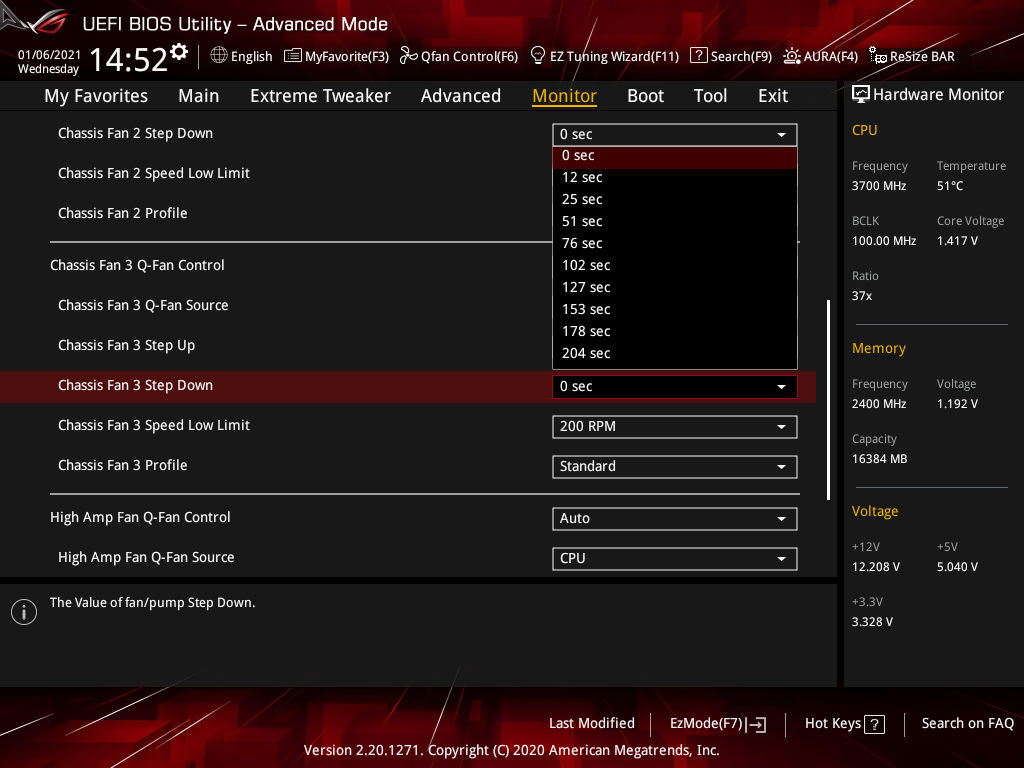
Task: Open the Tool tab
Action: pyautogui.click(x=710, y=96)
